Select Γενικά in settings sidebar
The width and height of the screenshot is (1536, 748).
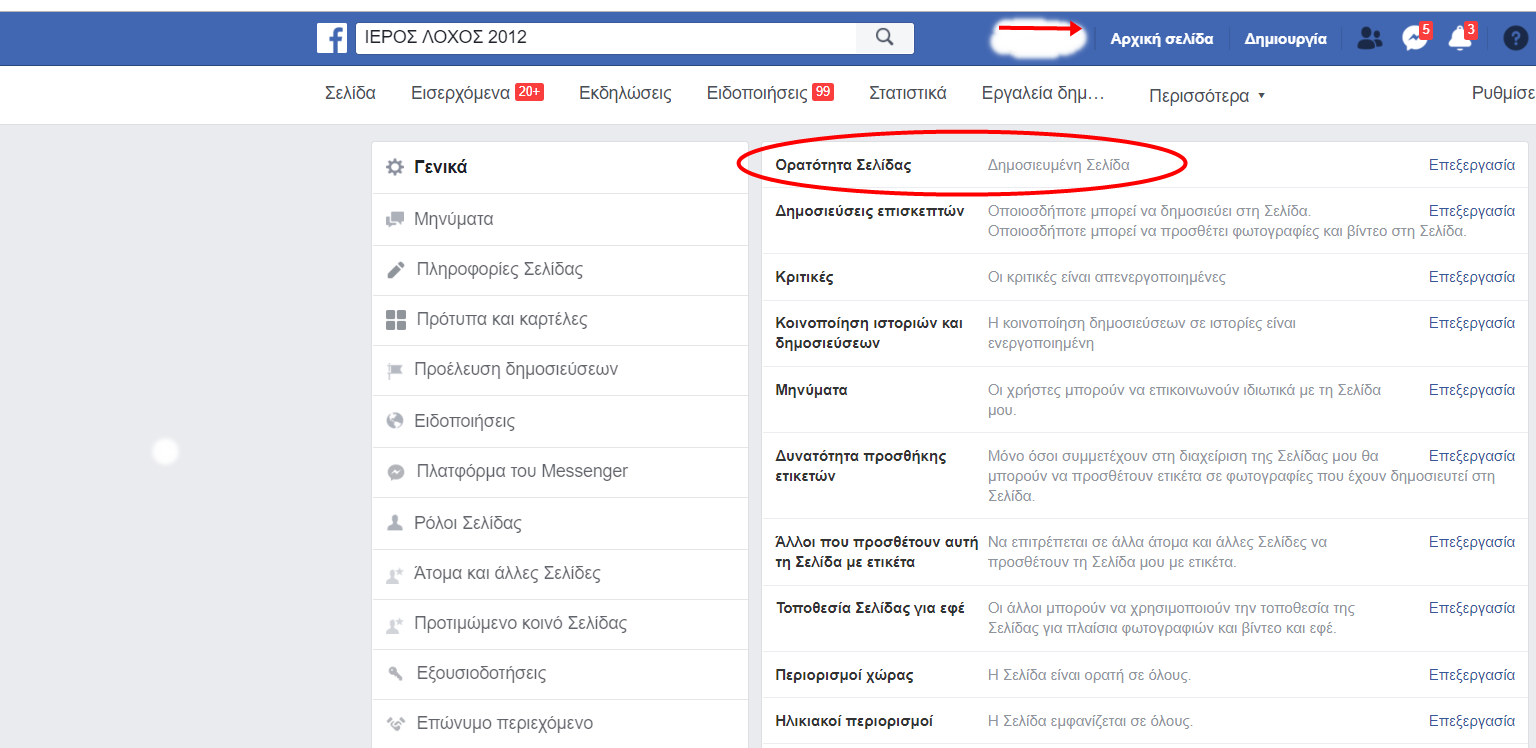(x=560, y=167)
